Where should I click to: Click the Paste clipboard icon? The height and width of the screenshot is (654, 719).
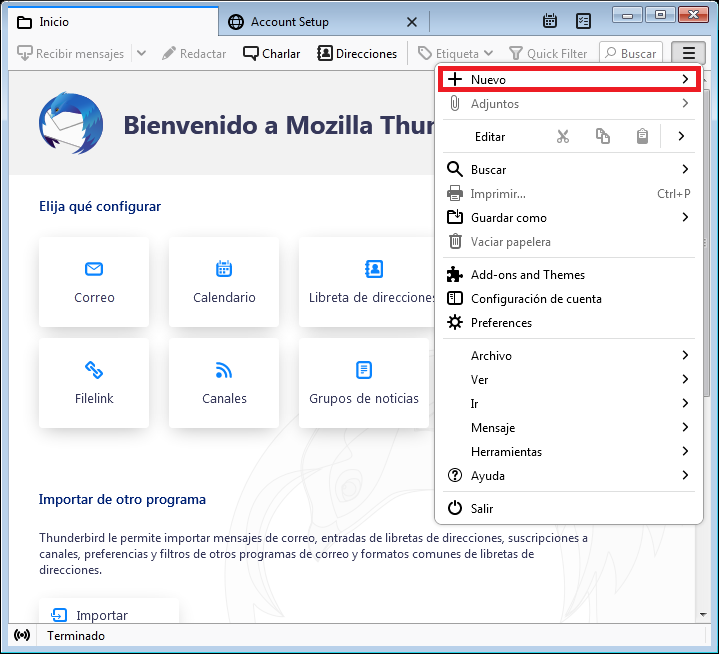coord(642,136)
